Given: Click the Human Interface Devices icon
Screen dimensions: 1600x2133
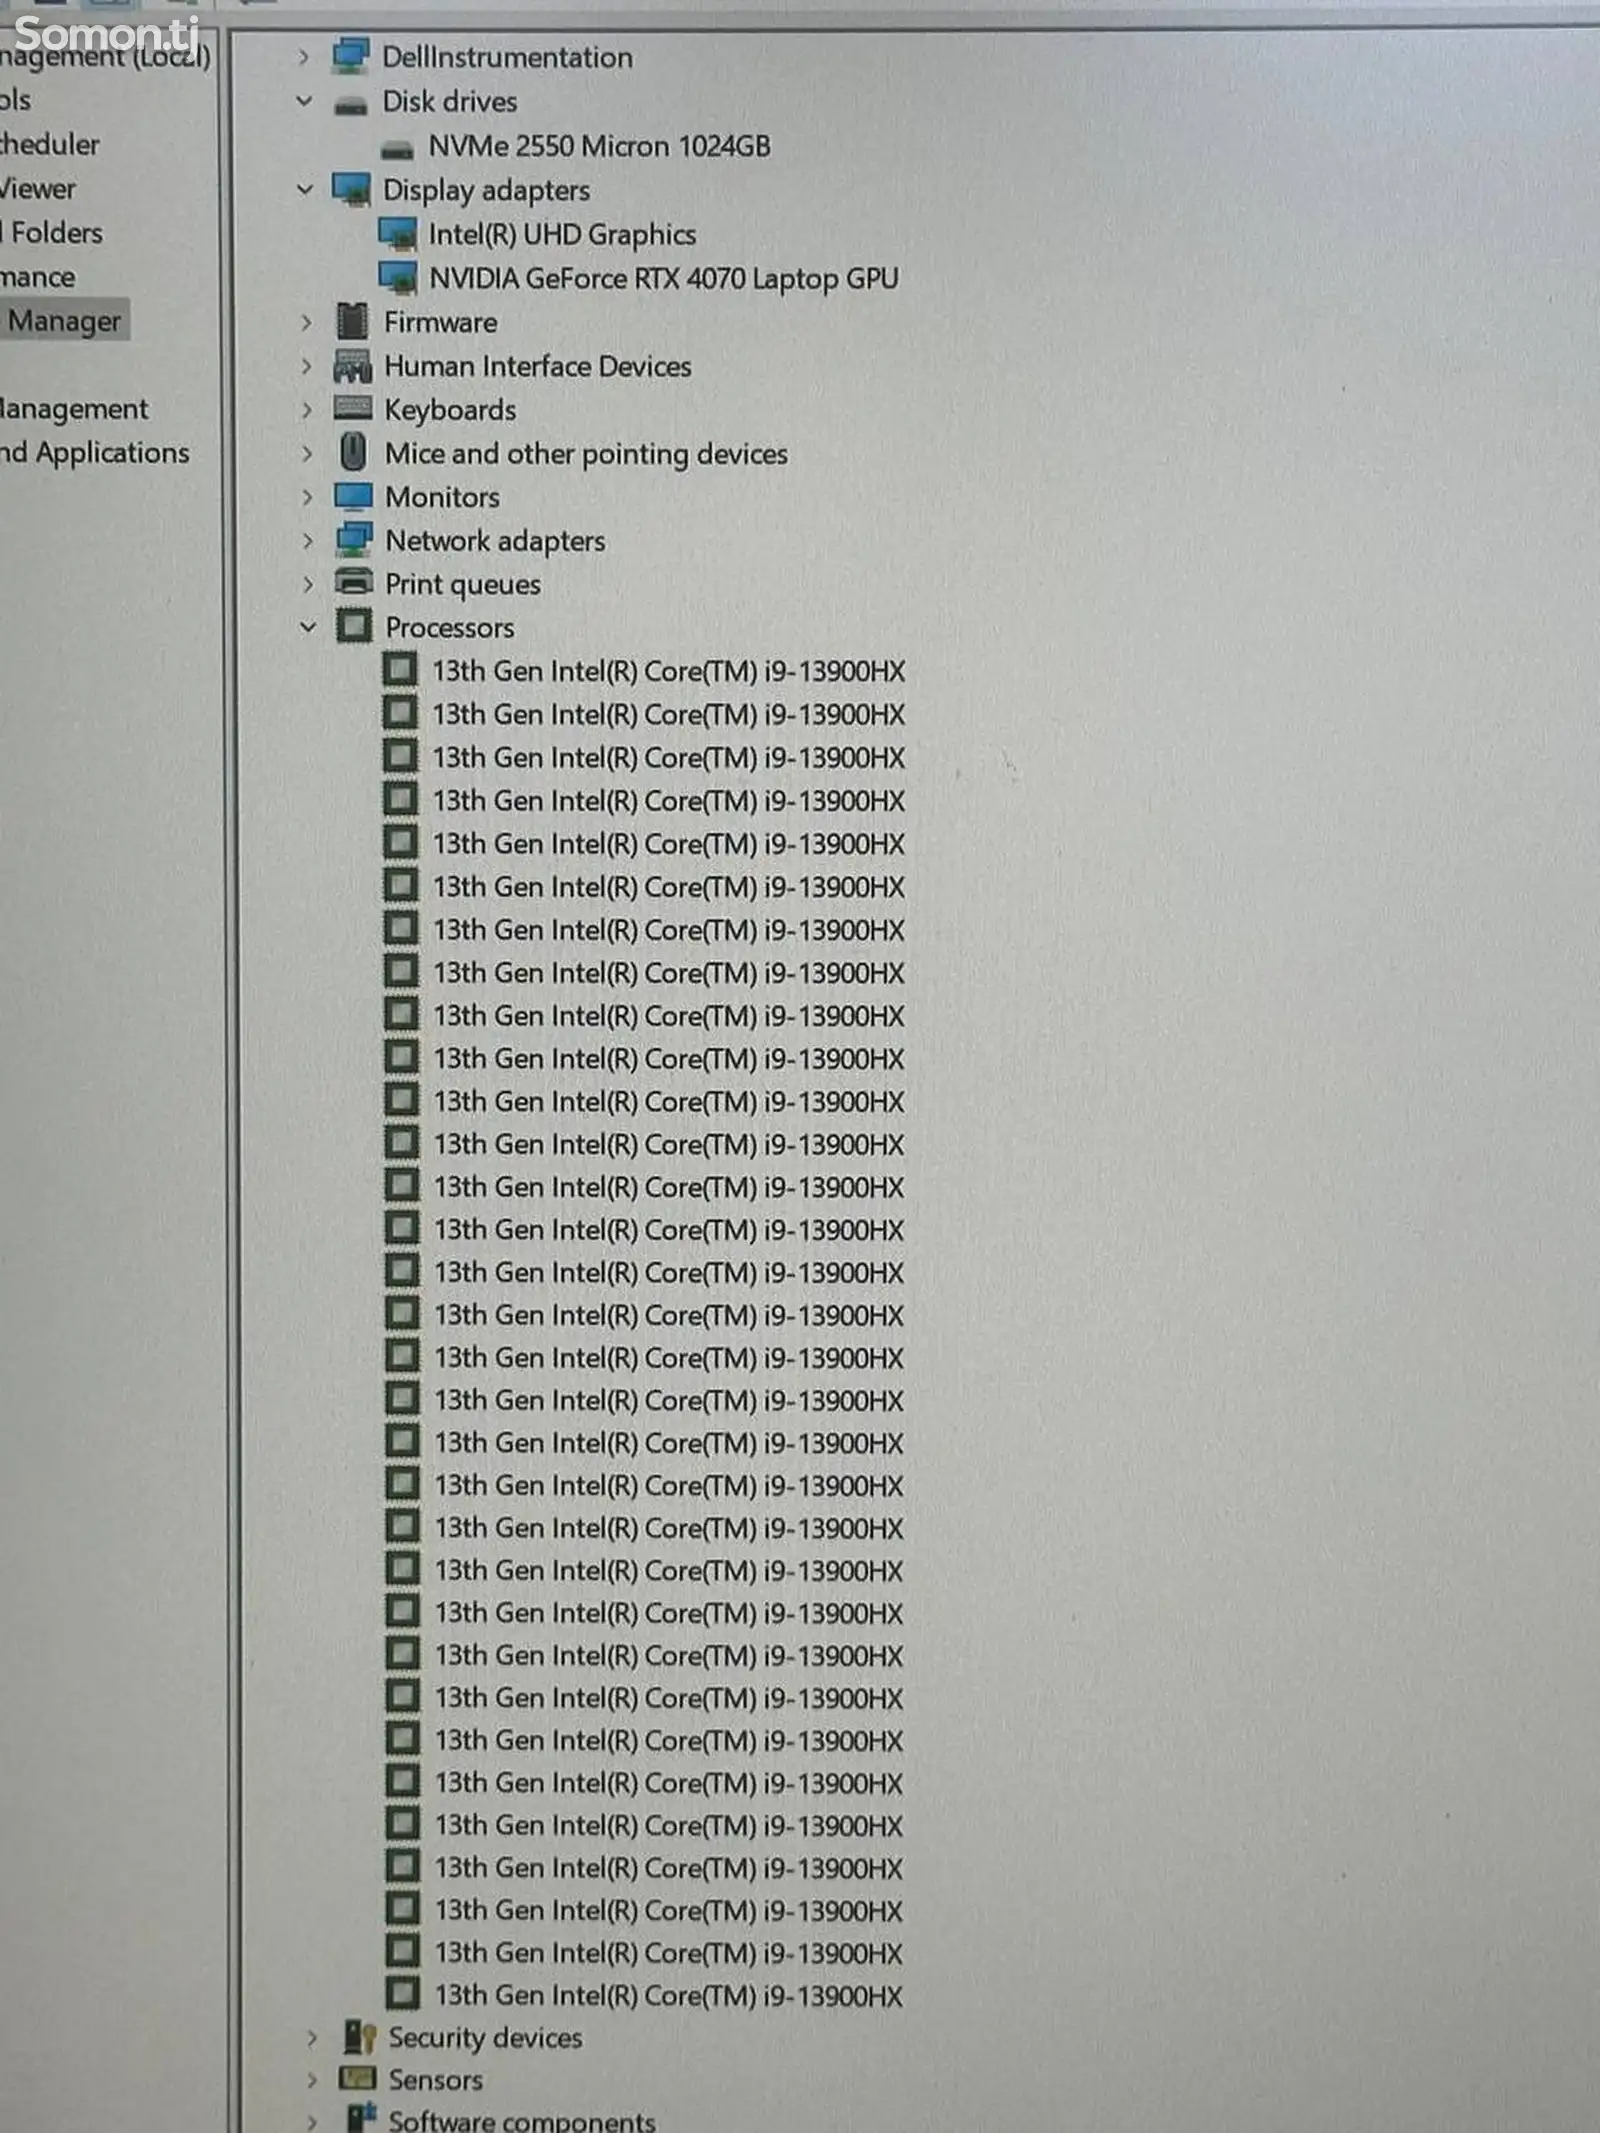Looking at the screenshot, I should click(x=352, y=366).
